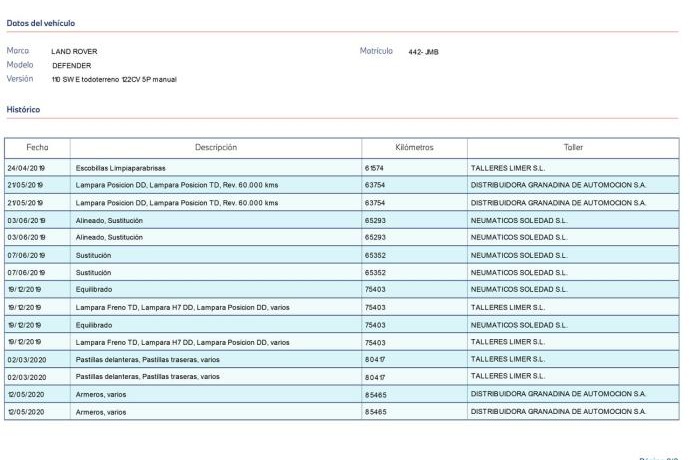Click the Marca field label
690x460 pixels.
click(x=18, y=50)
